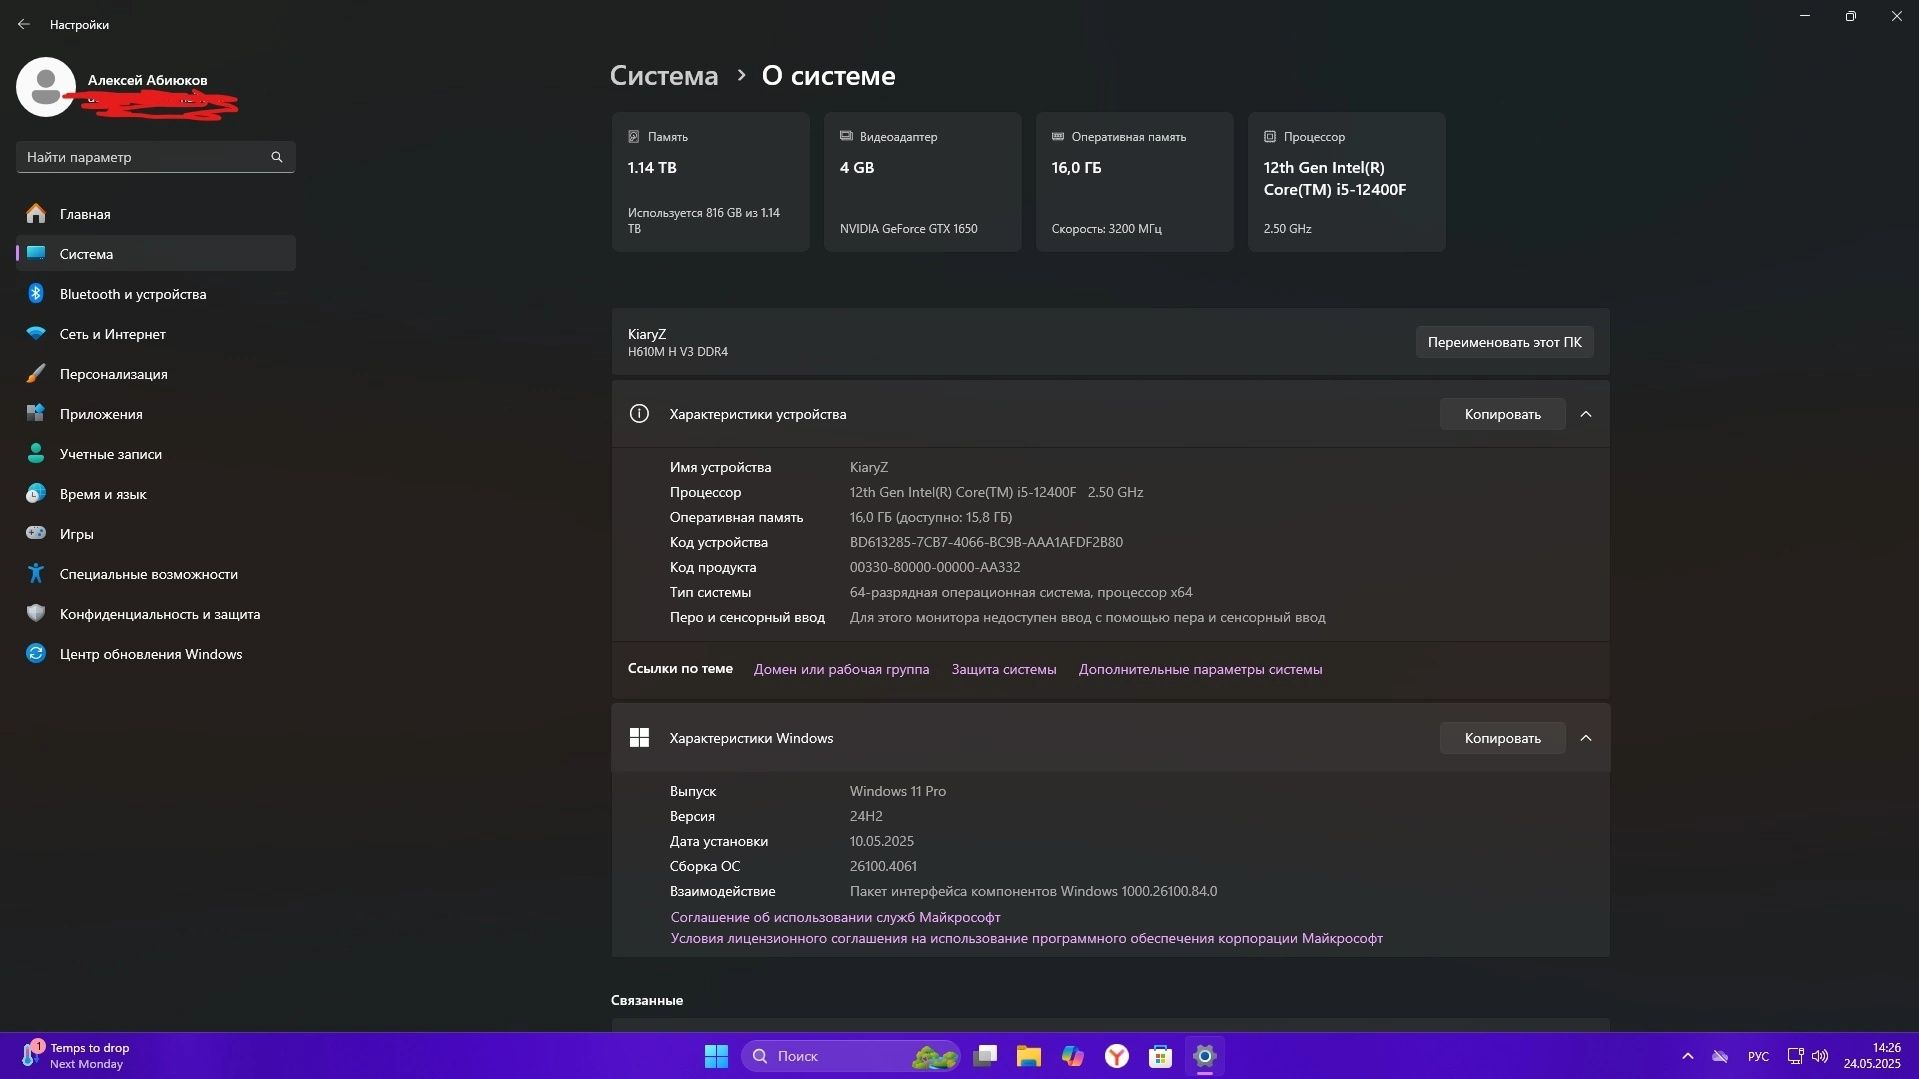This screenshot has width=1919, height=1079.
Task: Open the Процессор card
Action: 1346,182
